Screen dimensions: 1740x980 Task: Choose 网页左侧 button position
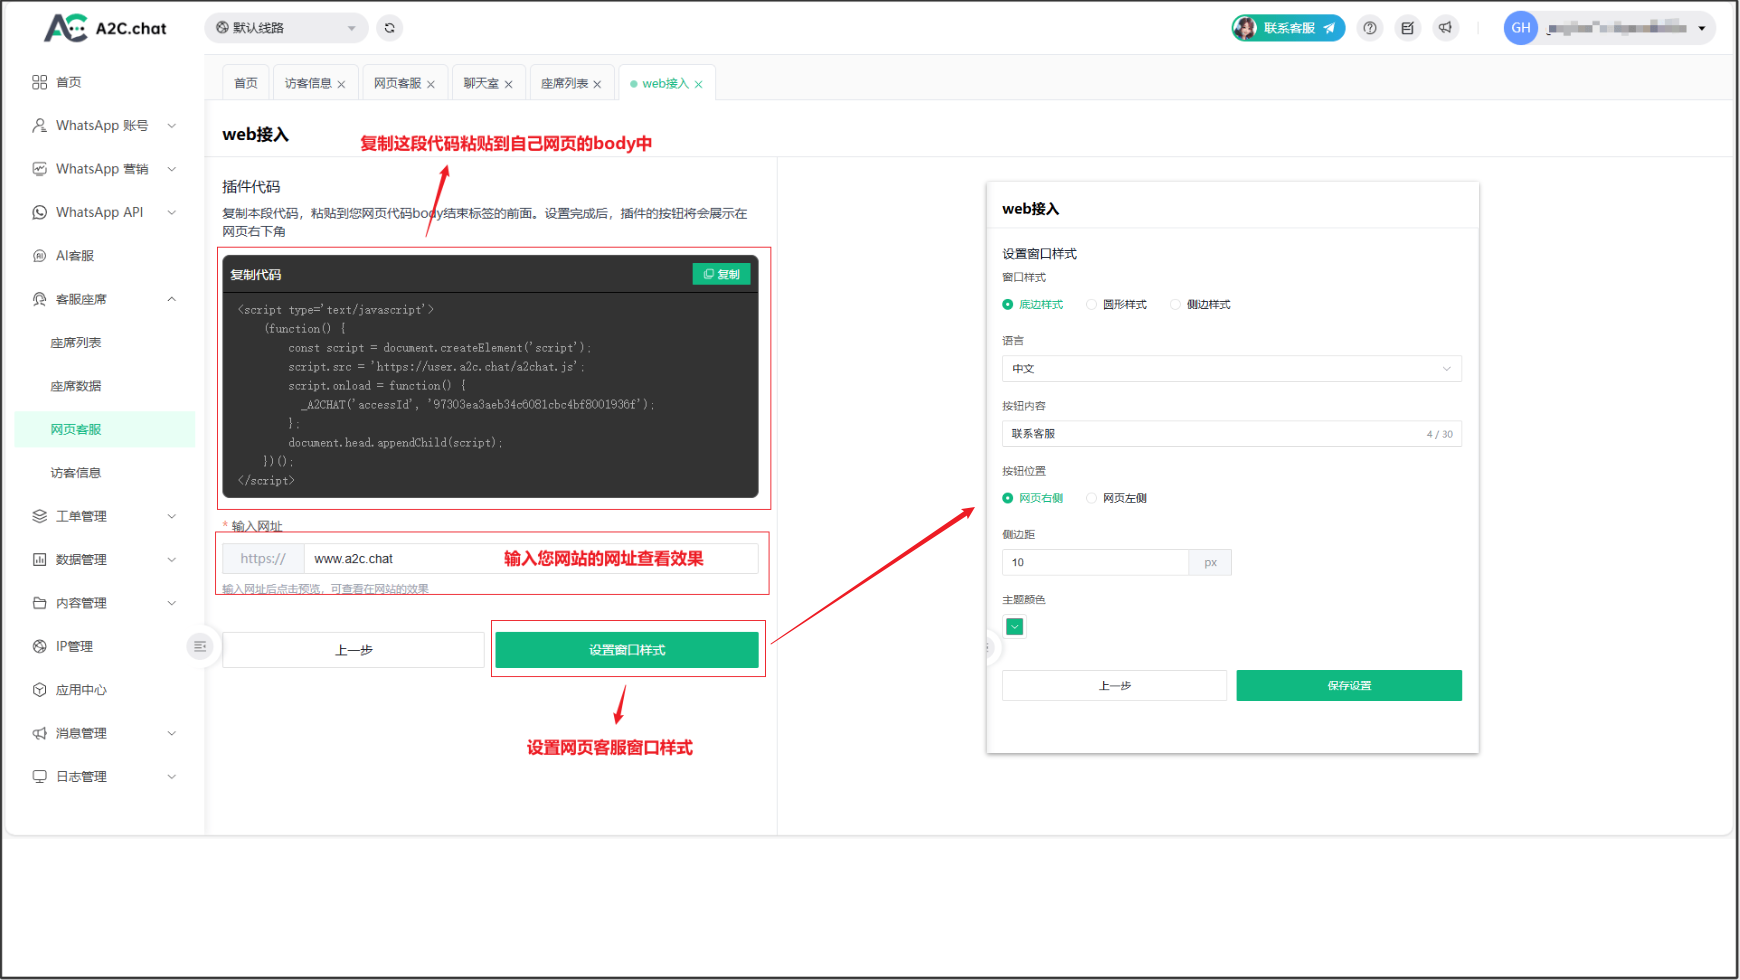pos(1092,498)
